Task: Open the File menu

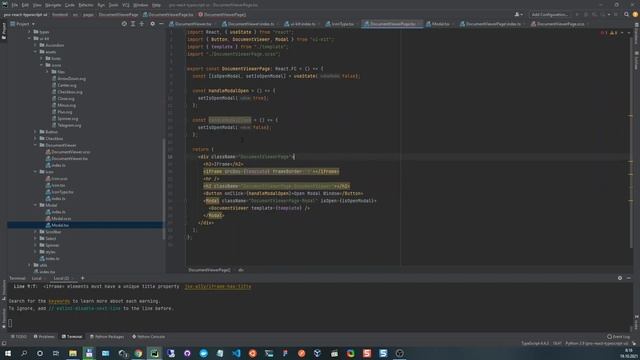Action: click(15, 5)
